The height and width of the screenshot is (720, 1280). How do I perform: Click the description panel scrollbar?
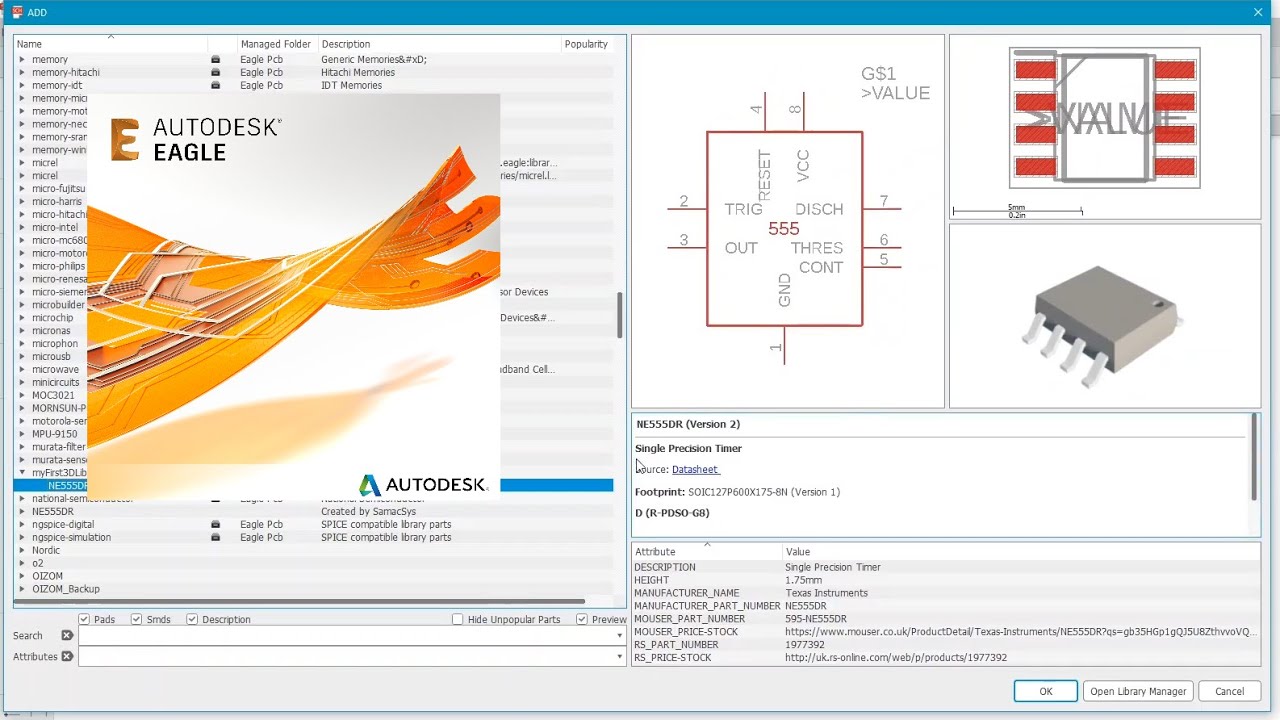coord(1255,457)
